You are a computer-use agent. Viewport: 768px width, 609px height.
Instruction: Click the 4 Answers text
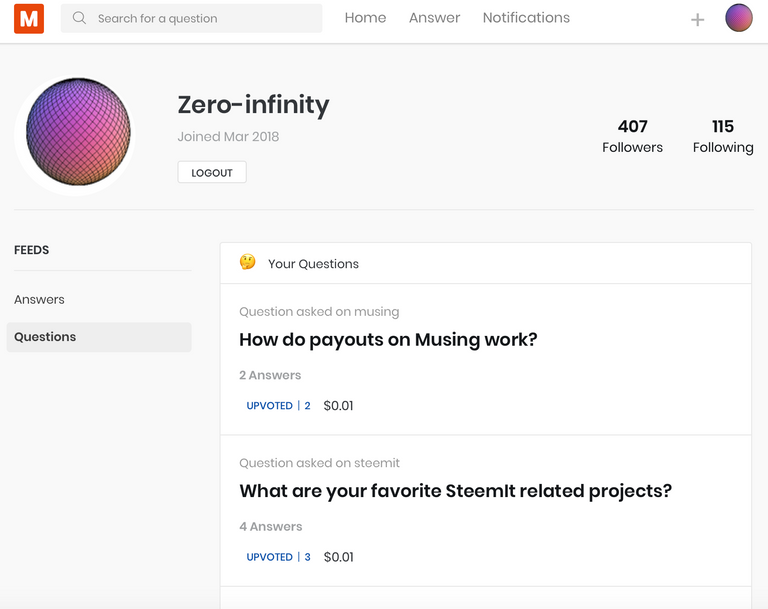[270, 527]
